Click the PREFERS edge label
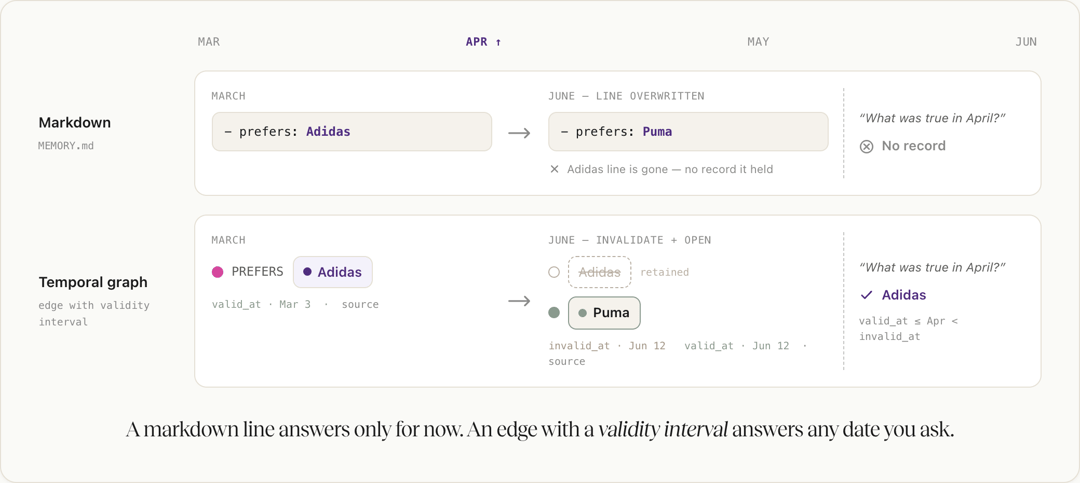1080x483 pixels. tap(258, 272)
